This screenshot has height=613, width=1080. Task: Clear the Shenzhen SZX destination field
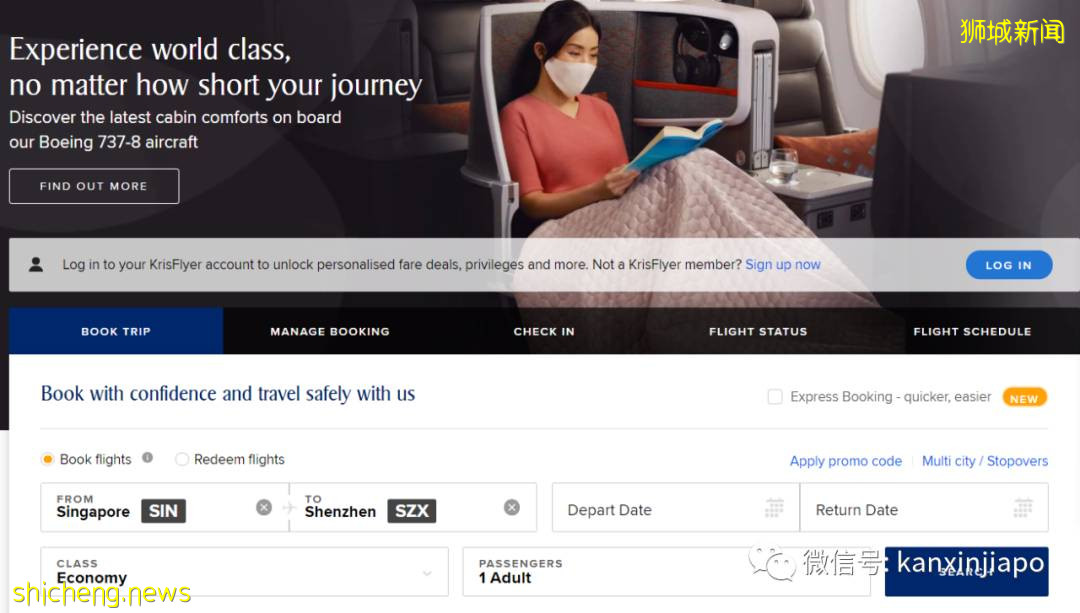tap(512, 508)
